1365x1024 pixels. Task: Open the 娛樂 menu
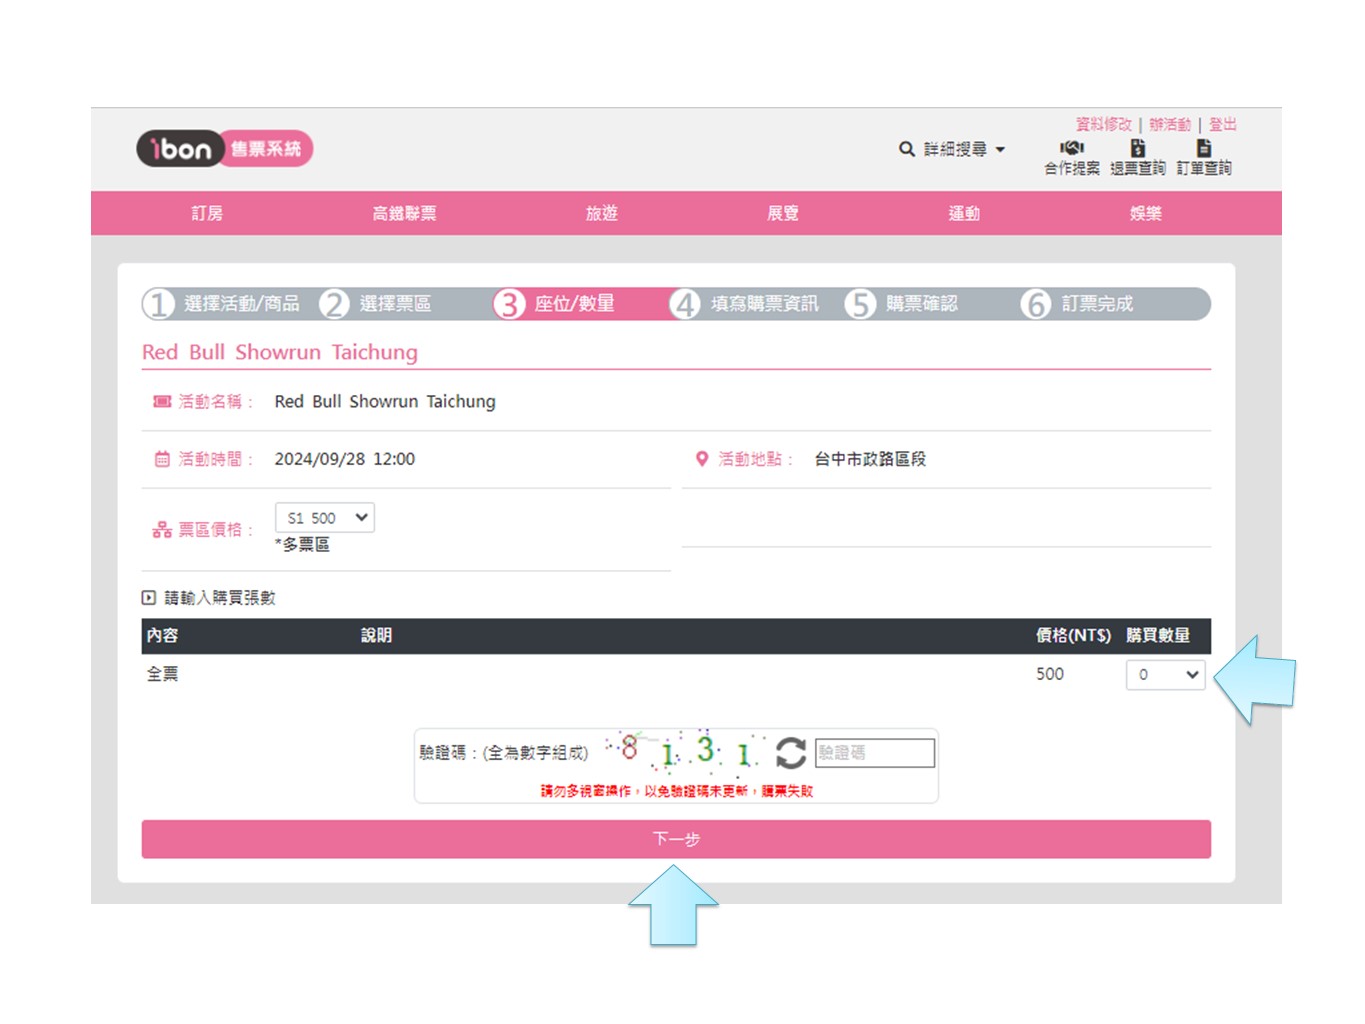[x=1146, y=213]
